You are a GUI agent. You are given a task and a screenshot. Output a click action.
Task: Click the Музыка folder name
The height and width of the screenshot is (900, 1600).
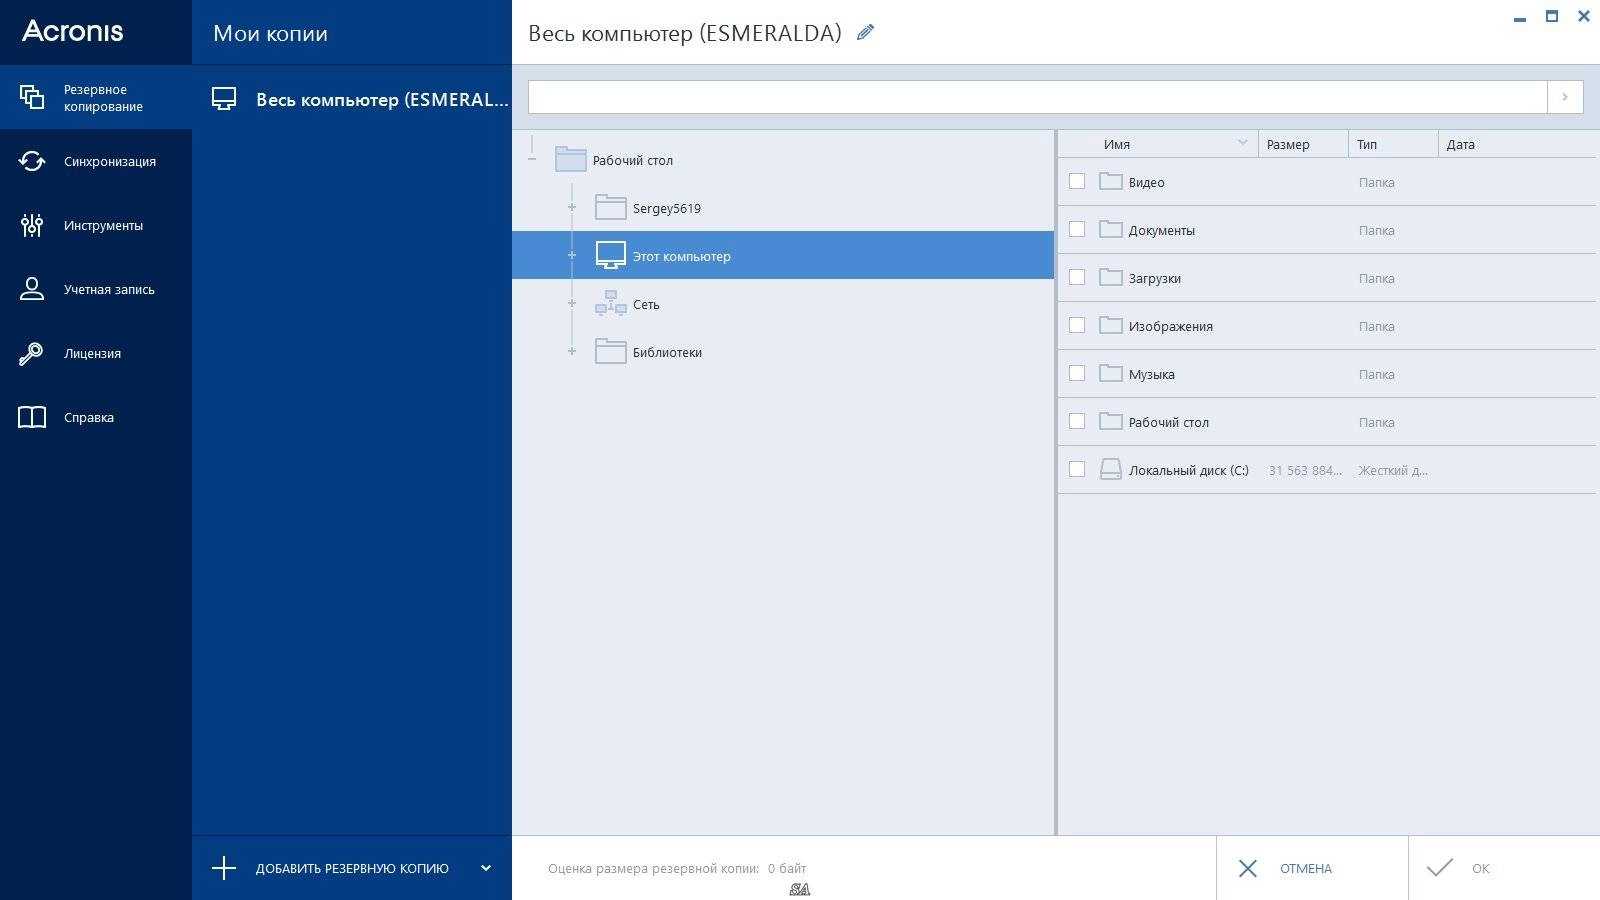pyautogui.click(x=1152, y=374)
